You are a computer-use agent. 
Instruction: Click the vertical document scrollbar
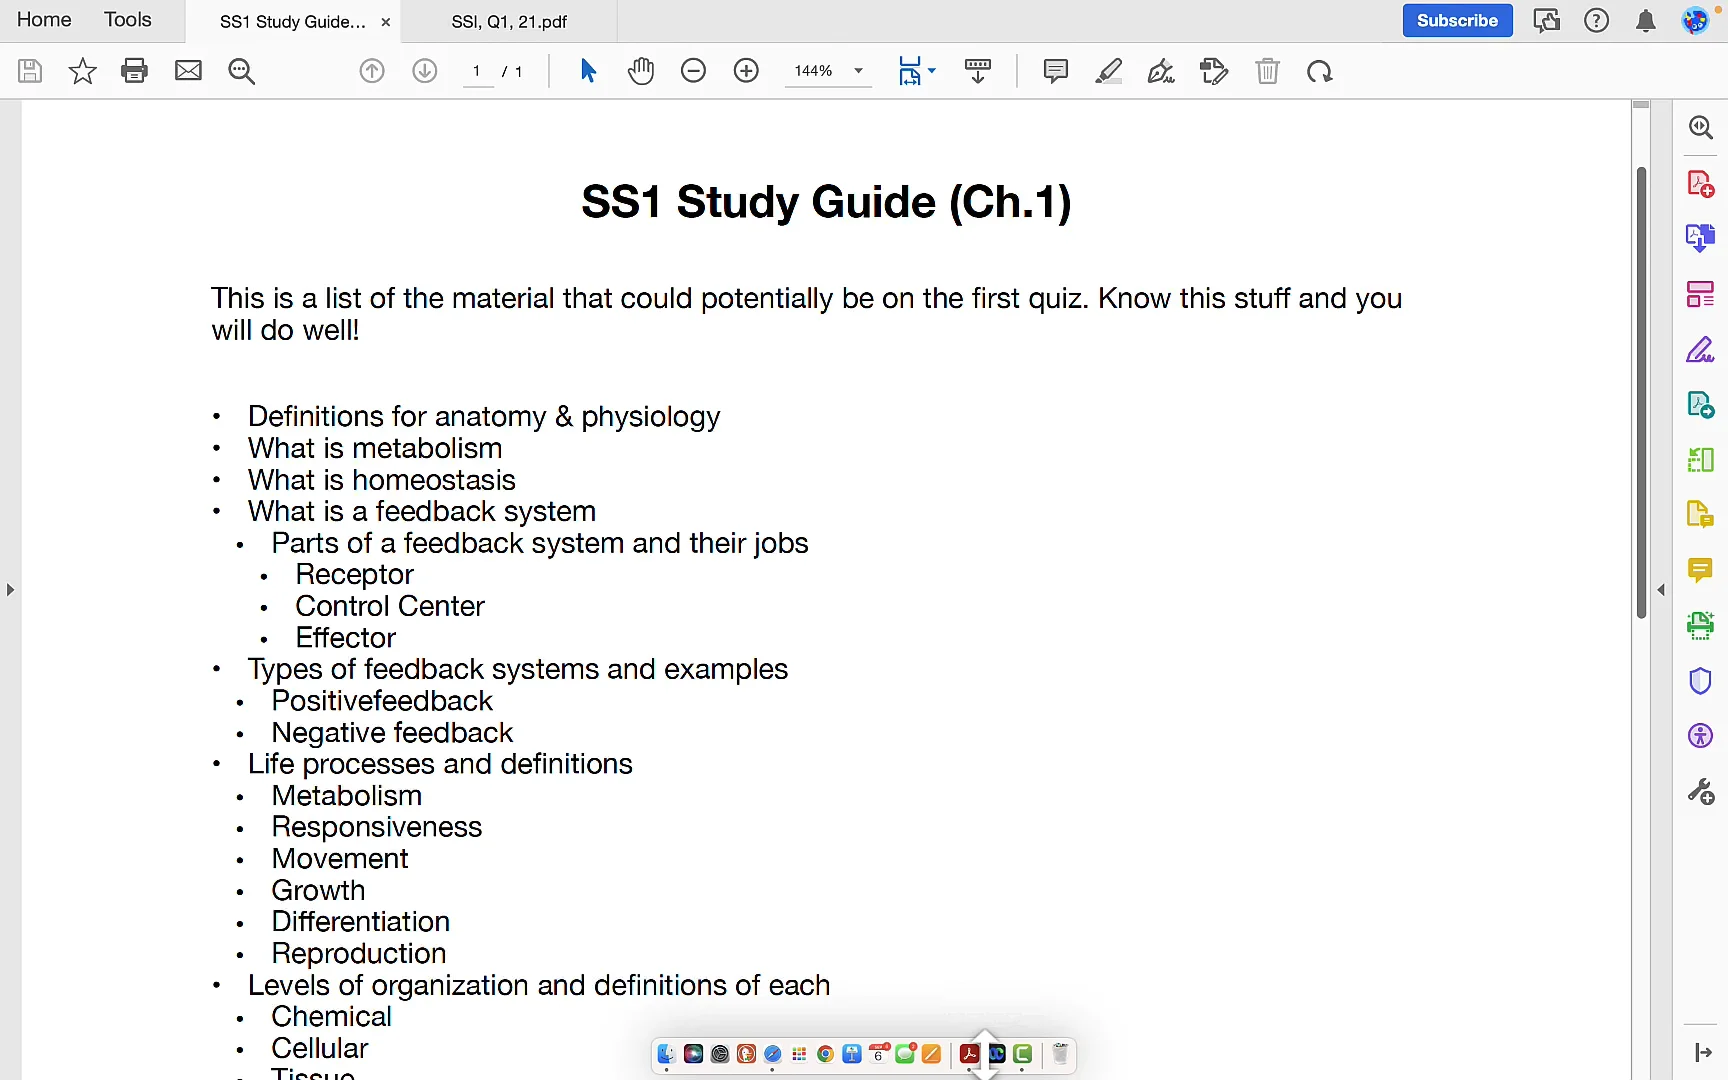(1640, 390)
